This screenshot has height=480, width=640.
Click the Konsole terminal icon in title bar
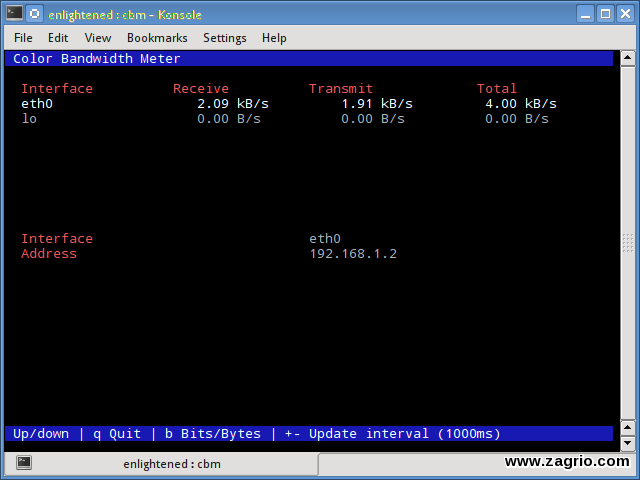(14, 14)
